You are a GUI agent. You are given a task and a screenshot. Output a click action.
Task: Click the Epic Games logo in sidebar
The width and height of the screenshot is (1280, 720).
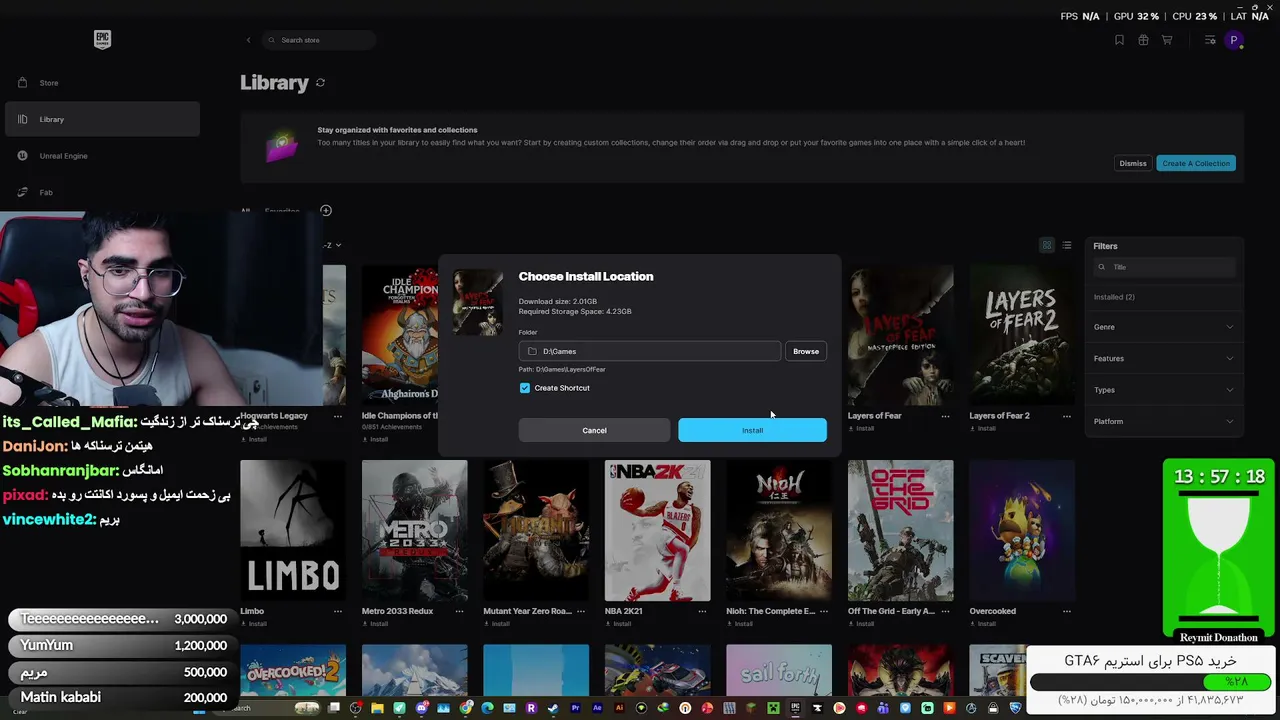[102, 39]
